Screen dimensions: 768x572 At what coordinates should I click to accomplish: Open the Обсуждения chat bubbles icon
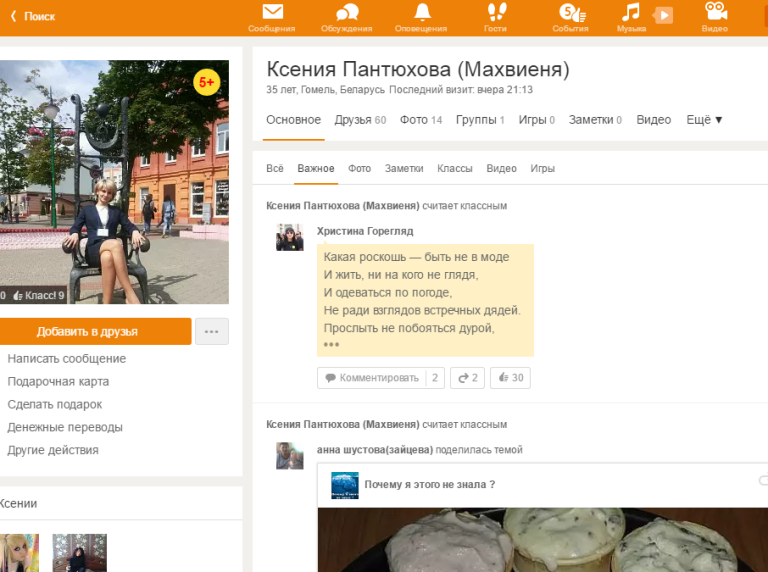click(x=347, y=12)
